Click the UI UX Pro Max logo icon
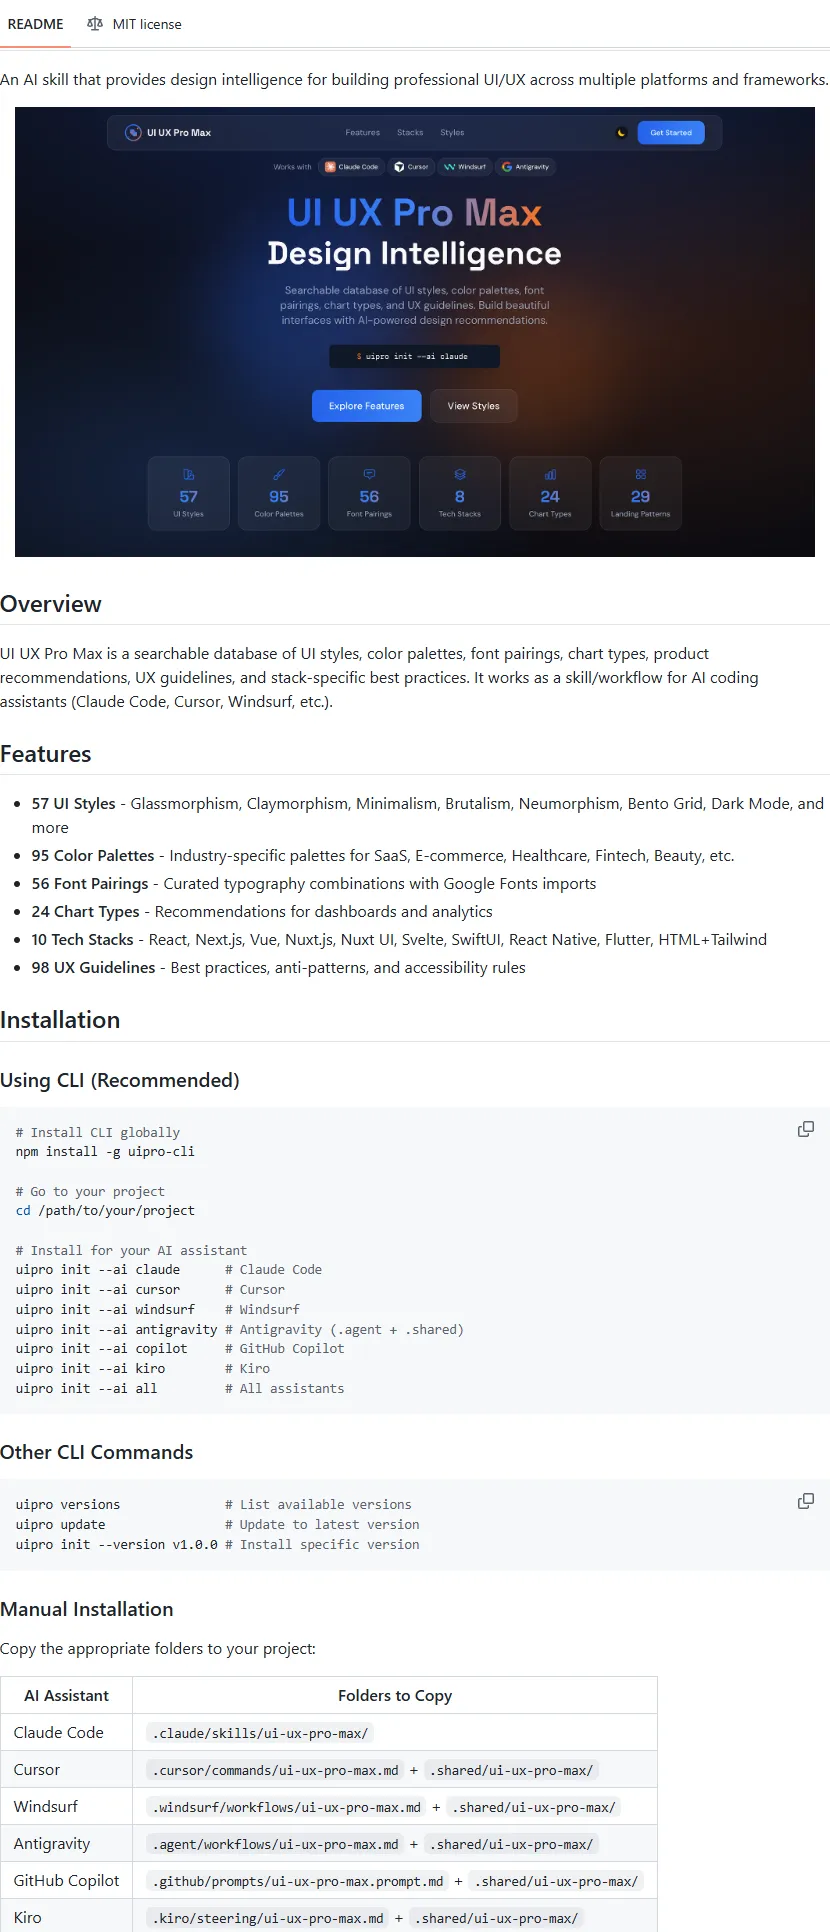Image resolution: width=830 pixels, height=1932 pixels. click(133, 132)
